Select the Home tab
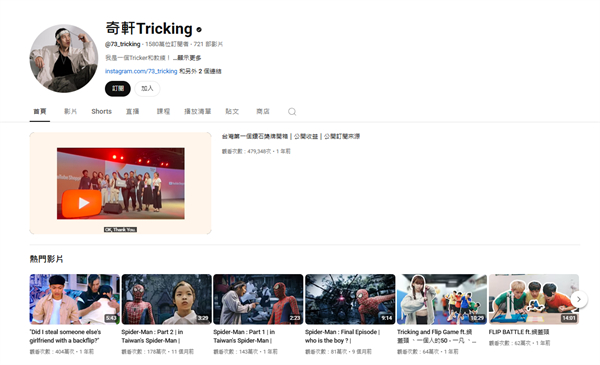 click(x=40, y=111)
